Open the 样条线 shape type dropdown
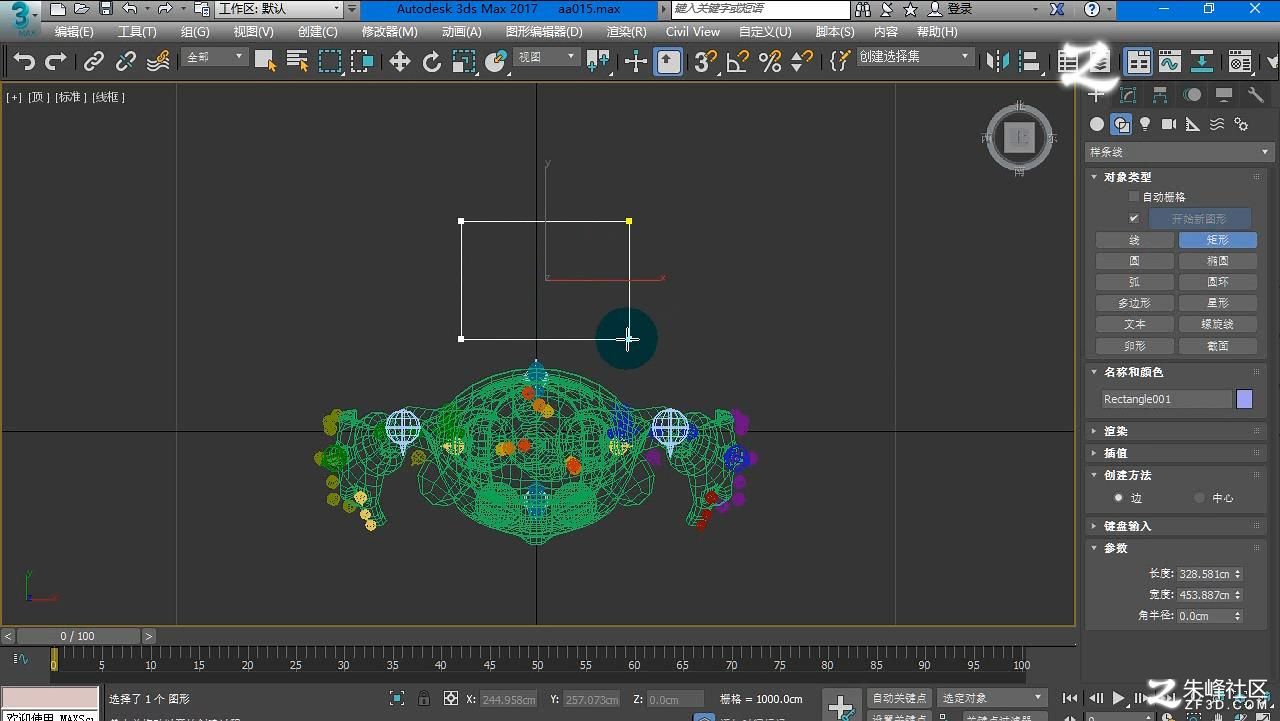Image resolution: width=1280 pixels, height=721 pixels. coord(1179,152)
